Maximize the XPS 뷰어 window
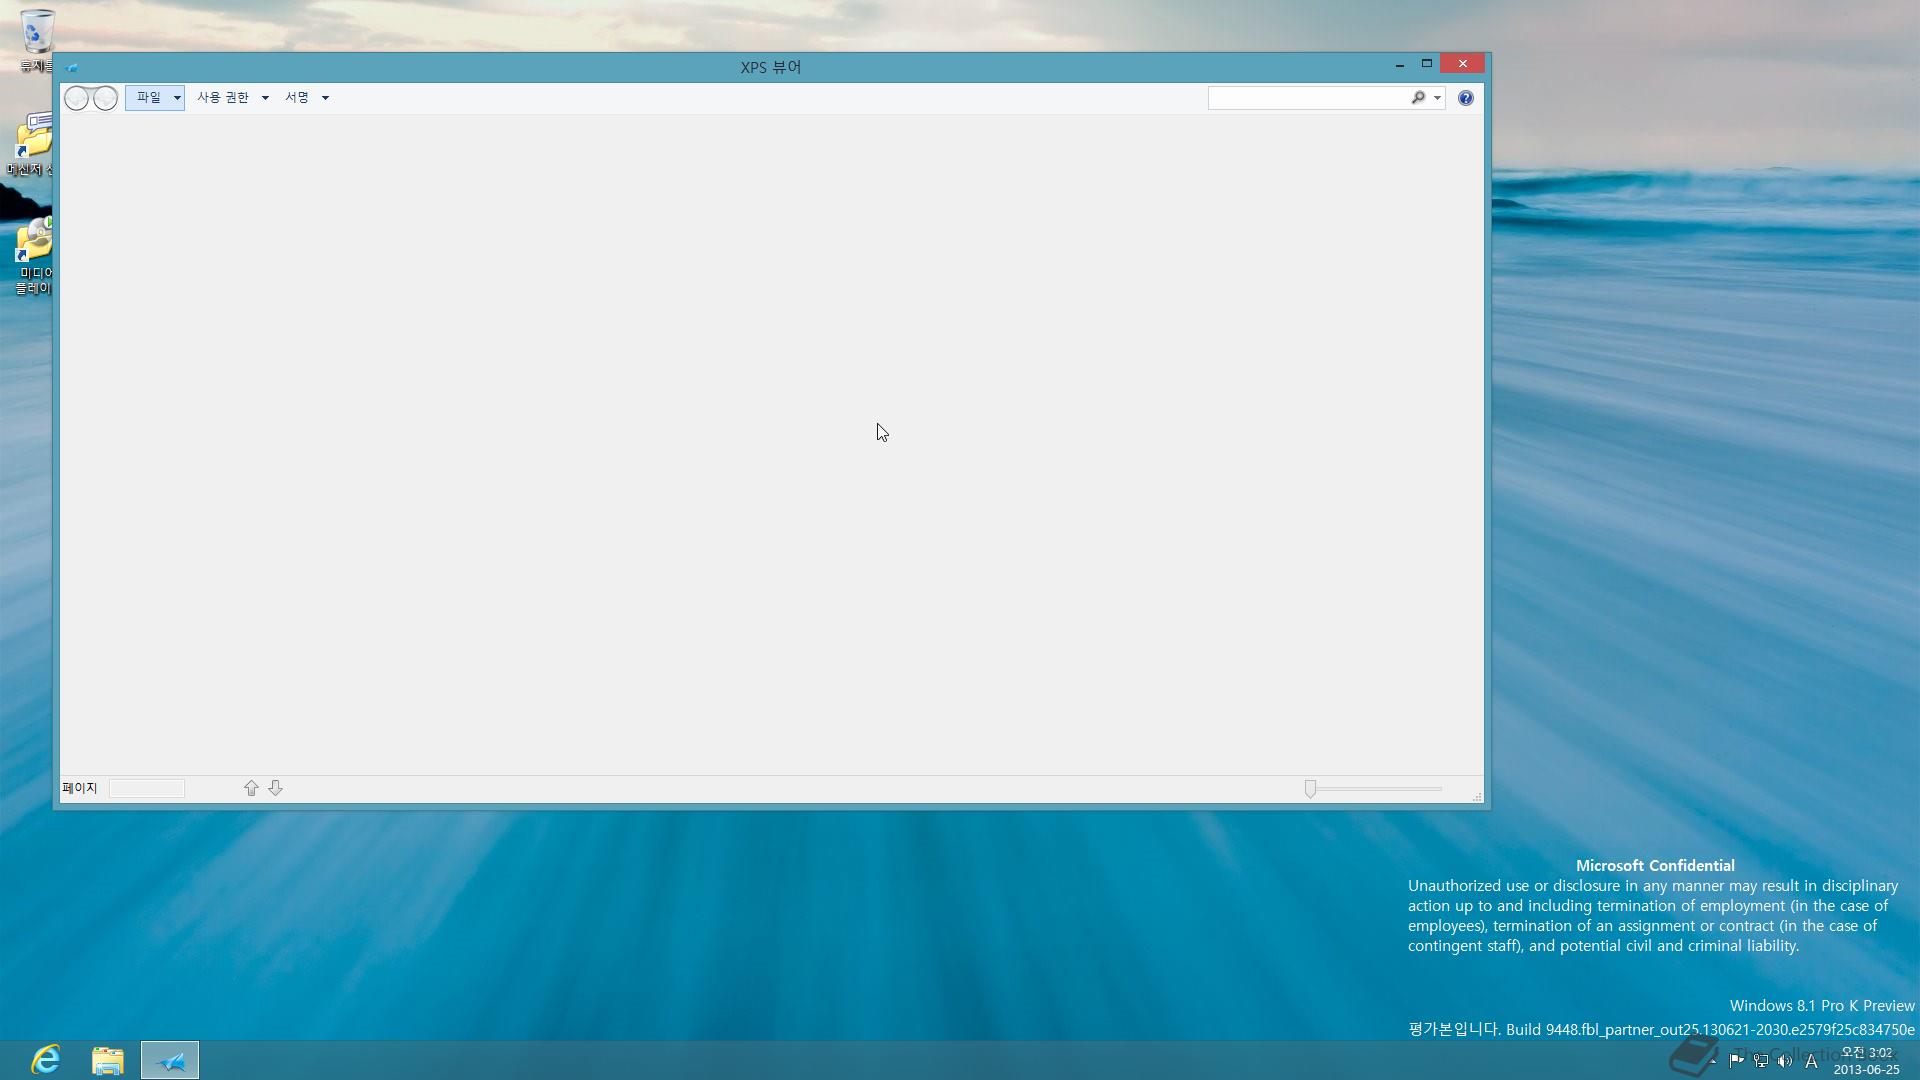Viewport: 1920px width, 1080px height. click(x=1427, y=64)
